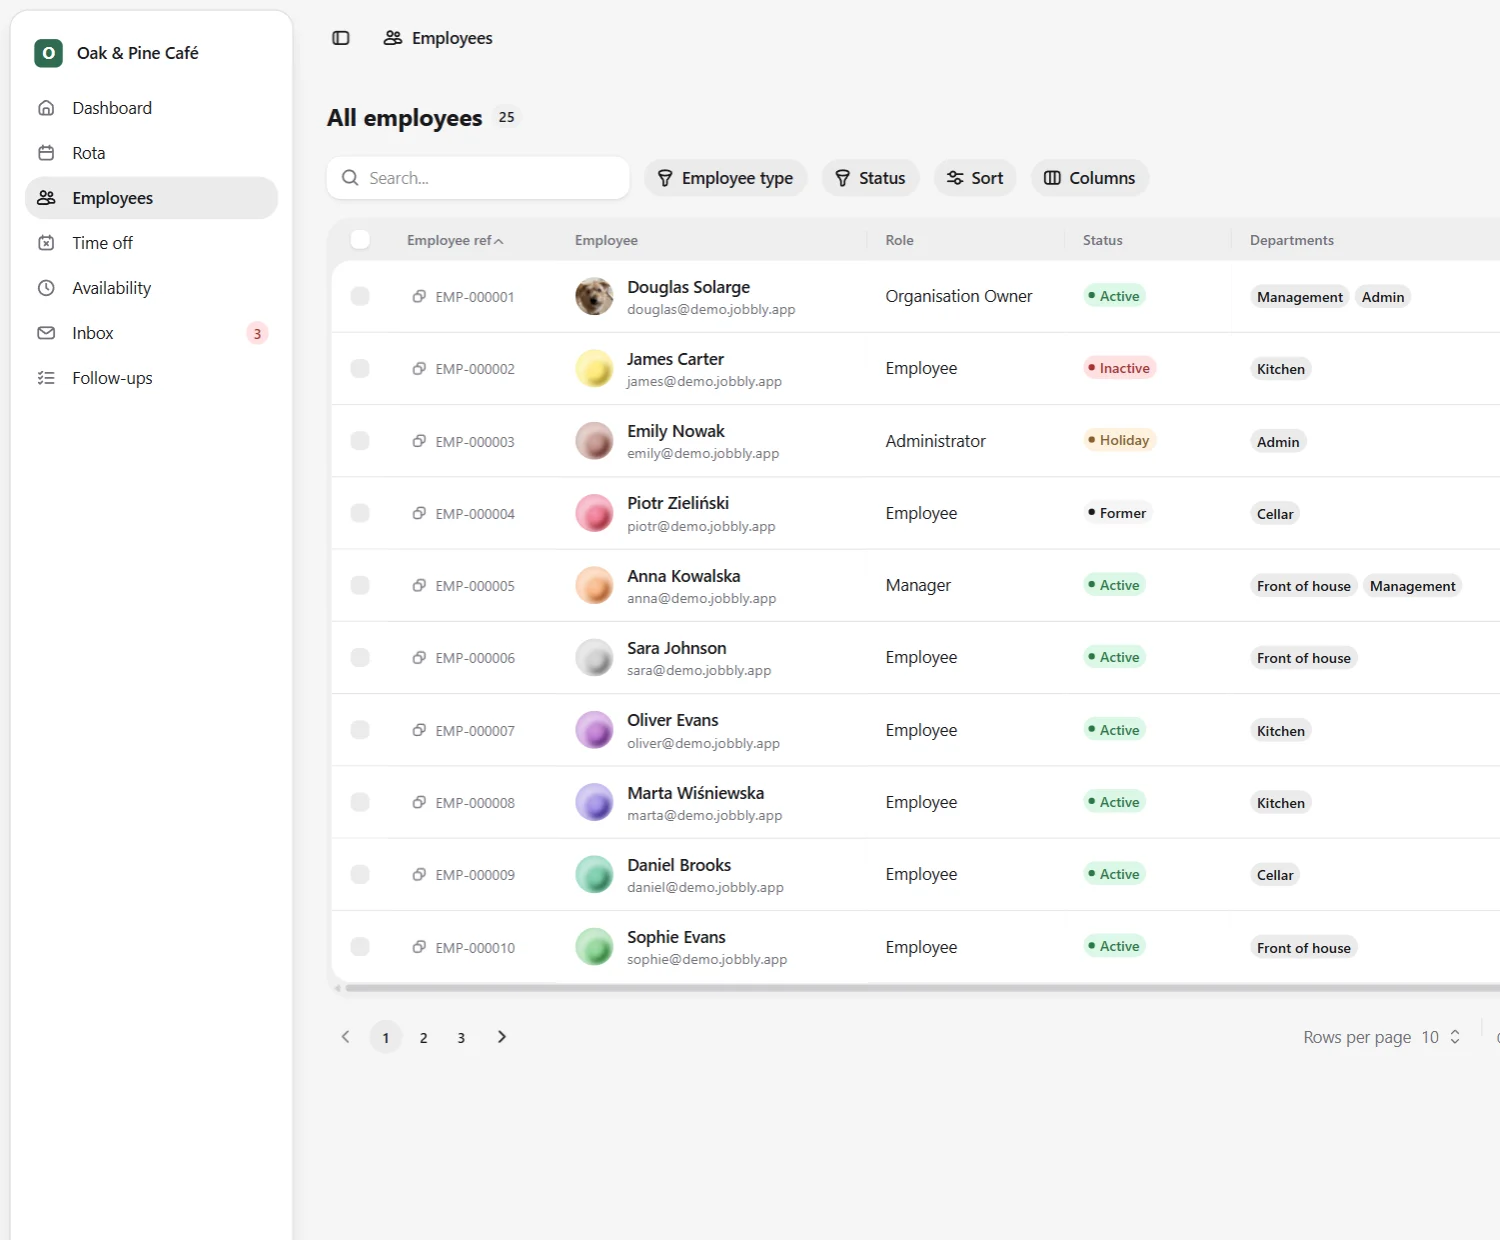The image size is (1500, 1240).
Task: Click the Inbox unread count badge
Action: click(x=257, y=333)
